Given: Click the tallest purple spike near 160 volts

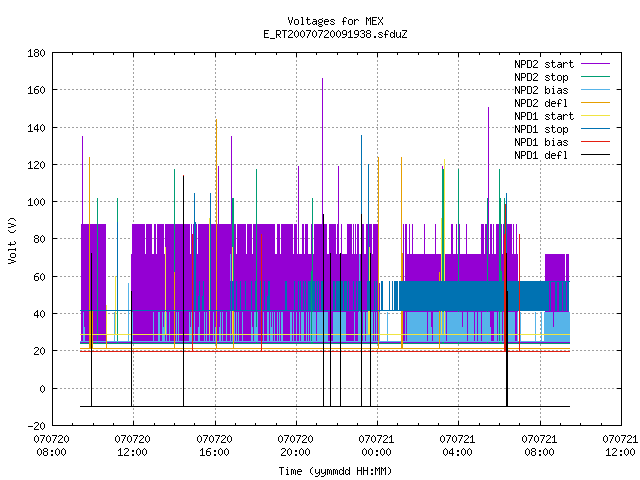Looking at the screenshot, I should tap(322, 82).
